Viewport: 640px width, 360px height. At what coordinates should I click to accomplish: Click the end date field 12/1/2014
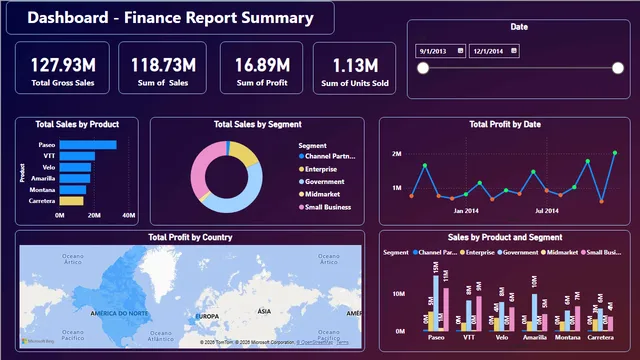point(494,51)
